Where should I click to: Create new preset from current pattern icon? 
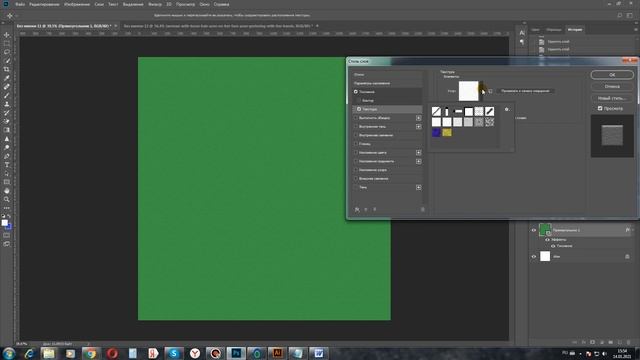[x=490, y=91]
